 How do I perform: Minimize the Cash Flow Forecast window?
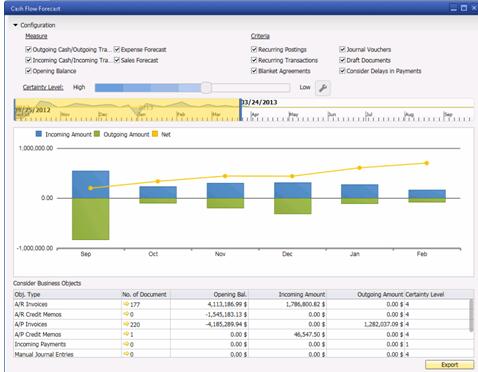click(454, 9)
